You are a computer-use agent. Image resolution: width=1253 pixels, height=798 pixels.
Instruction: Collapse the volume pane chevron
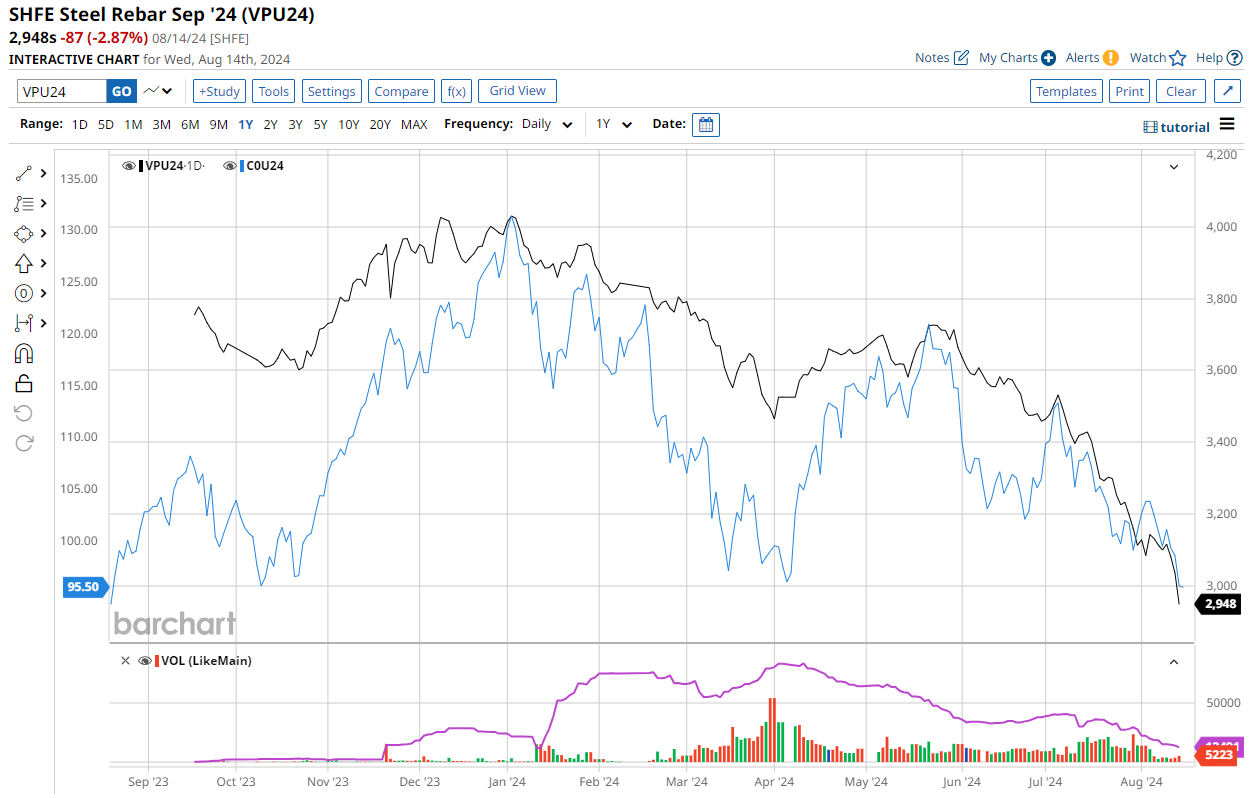pyautogui.click(x=1174, y=661)
